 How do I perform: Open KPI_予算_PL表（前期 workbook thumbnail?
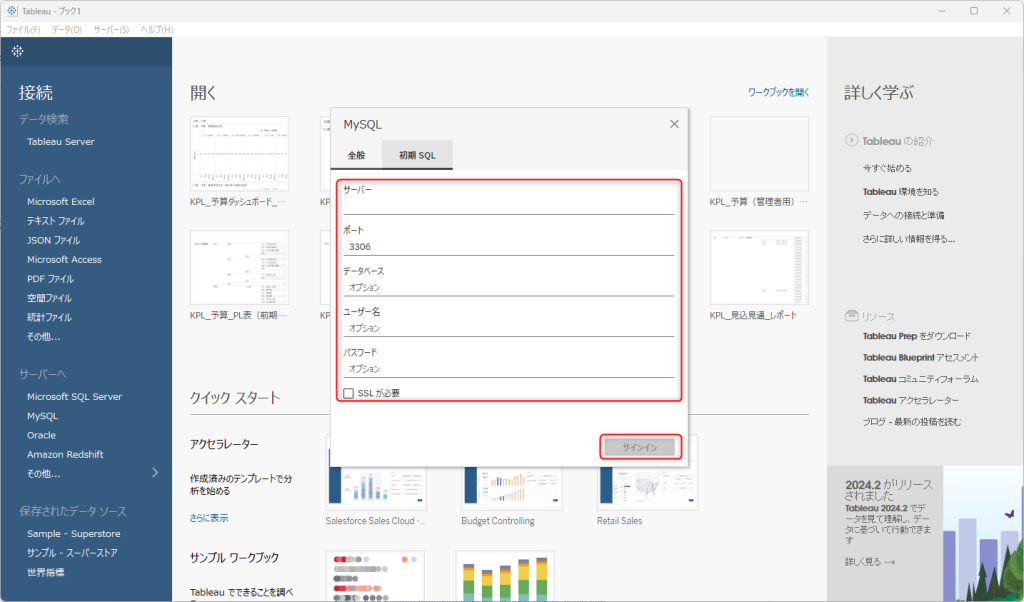coord(239,267)
